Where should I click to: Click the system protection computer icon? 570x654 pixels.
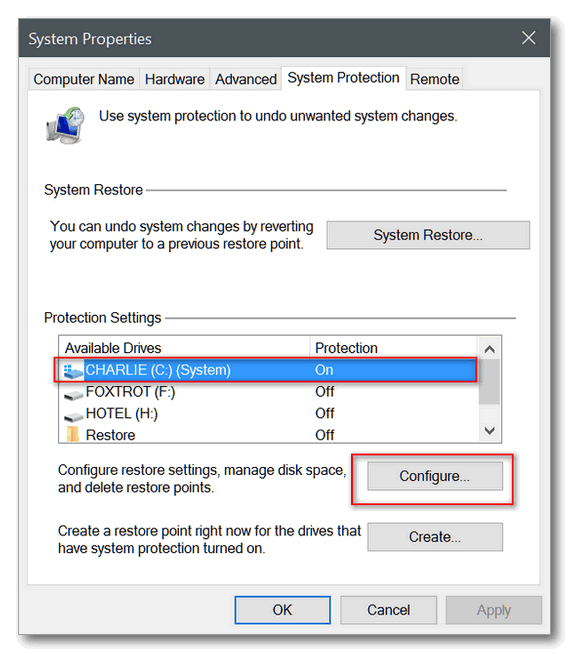pyautogui.click(x=65, y=125)
